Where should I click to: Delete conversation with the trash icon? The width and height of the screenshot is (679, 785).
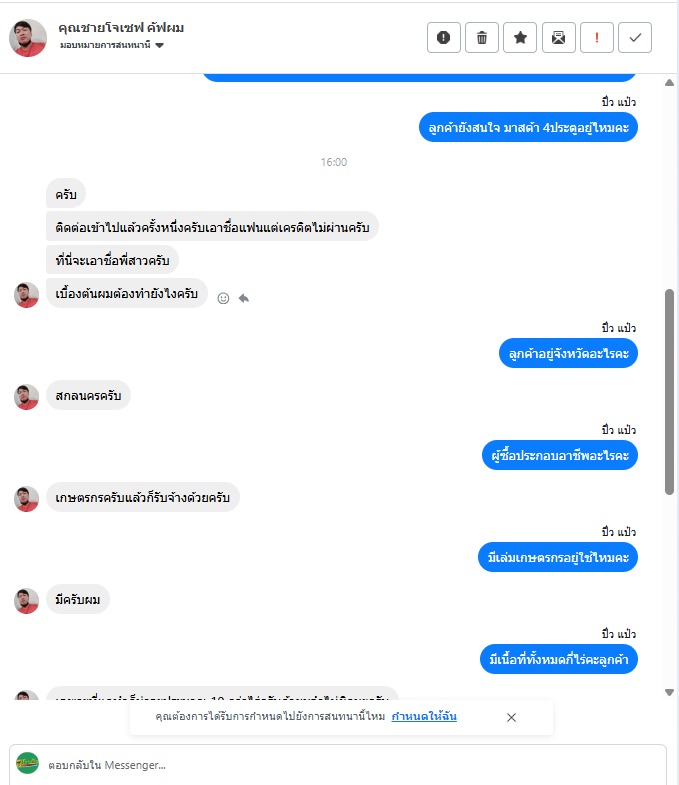point(482,38)
